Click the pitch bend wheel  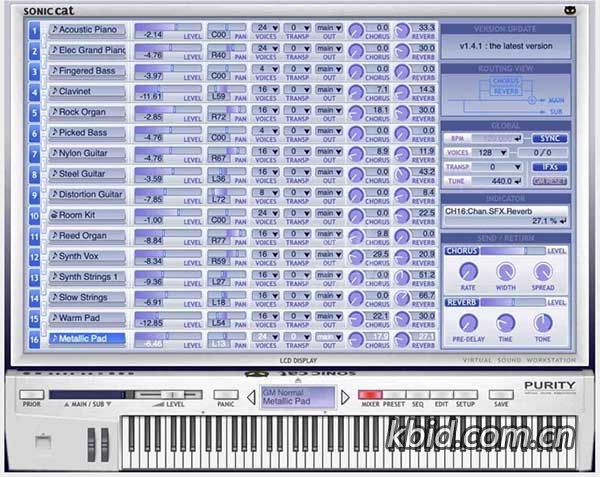point(91,445)
